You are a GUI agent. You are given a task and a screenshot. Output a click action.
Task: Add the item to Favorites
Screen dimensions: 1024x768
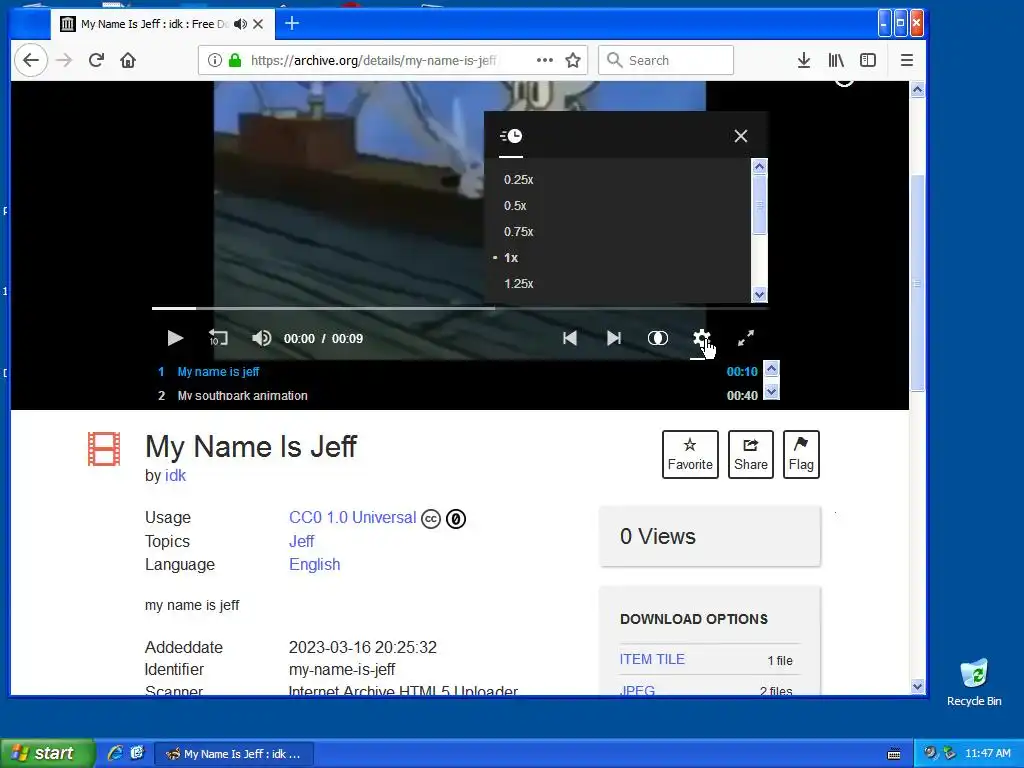tap(690, 455)
